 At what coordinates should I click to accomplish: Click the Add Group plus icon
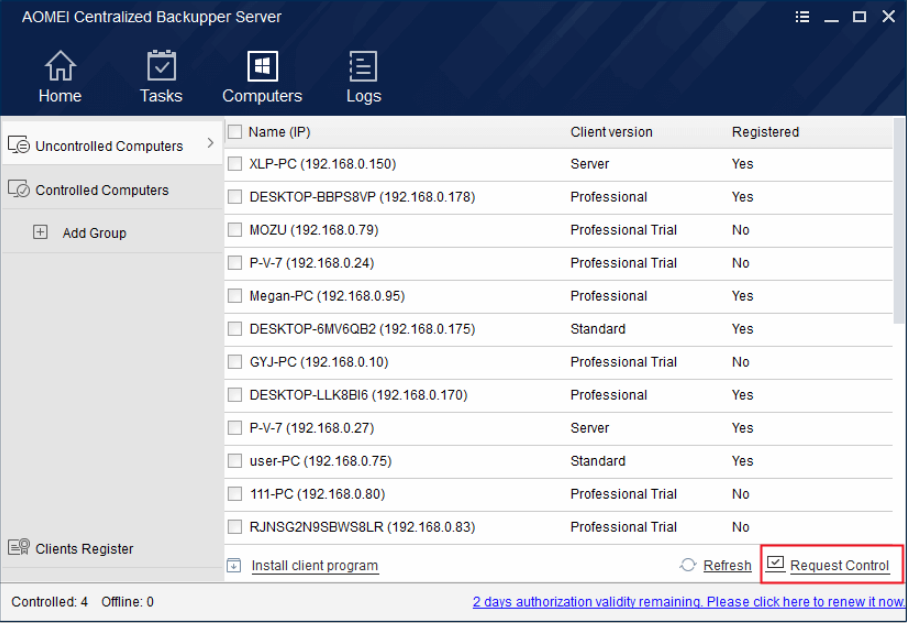point(40,233)
